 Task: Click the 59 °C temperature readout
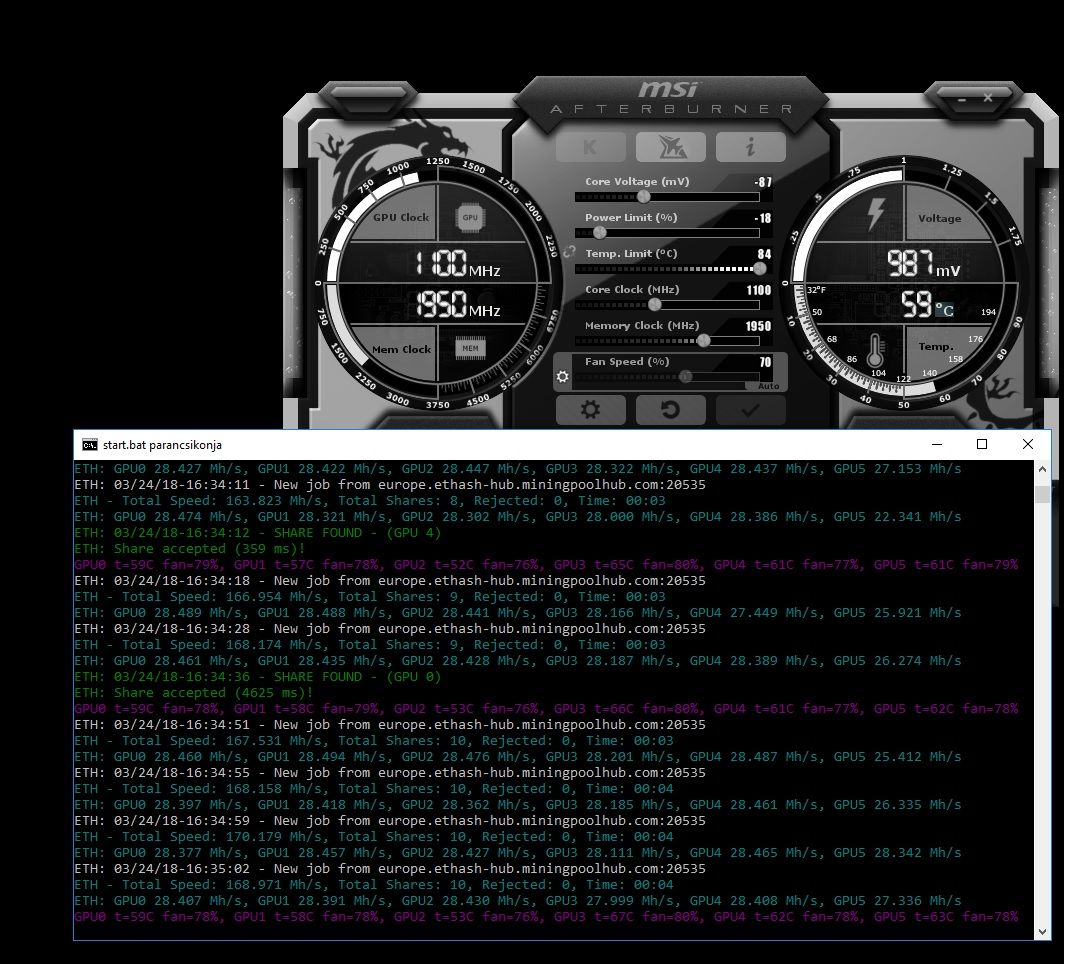pyautogui.click(x=927, y=305)
